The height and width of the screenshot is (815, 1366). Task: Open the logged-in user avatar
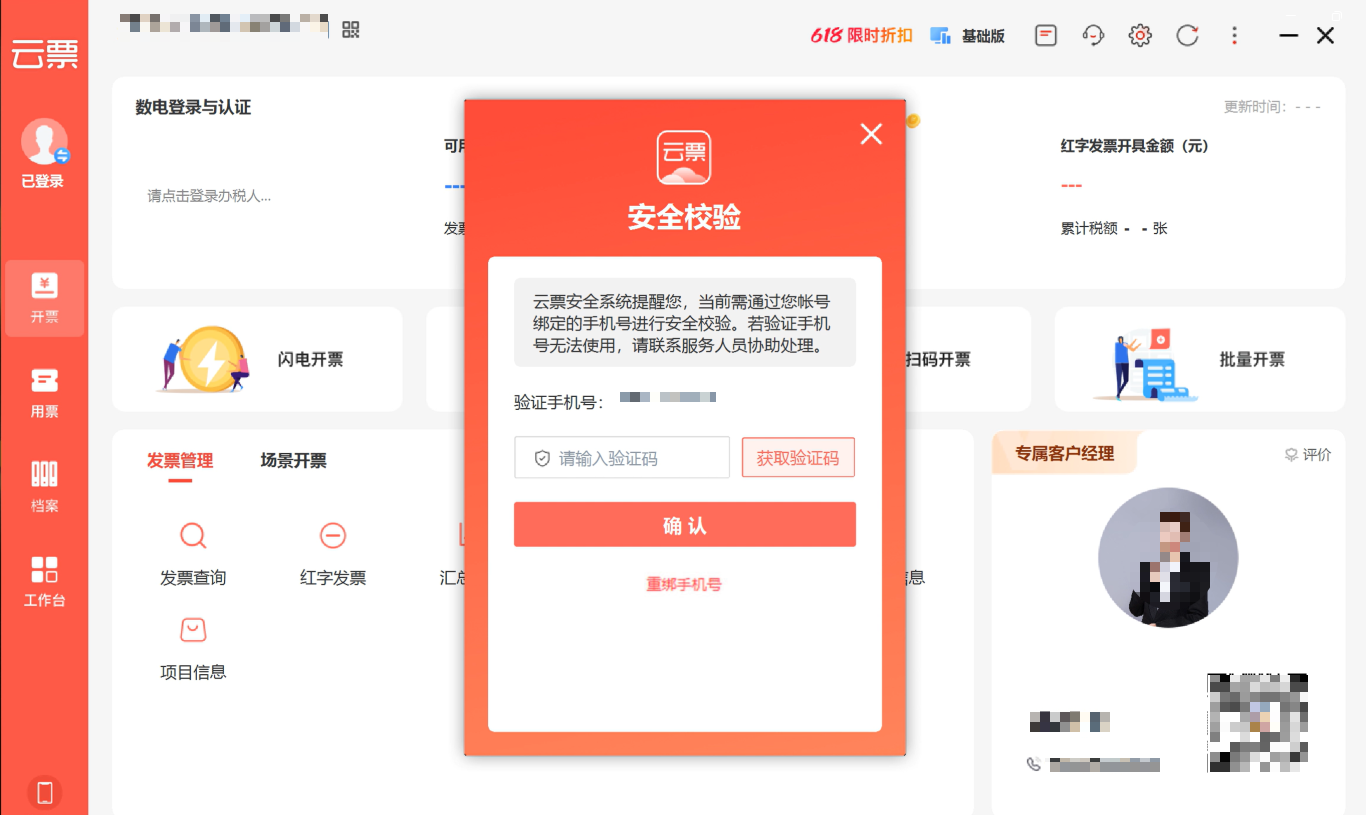pyautogui.click(x=44, y=142)
